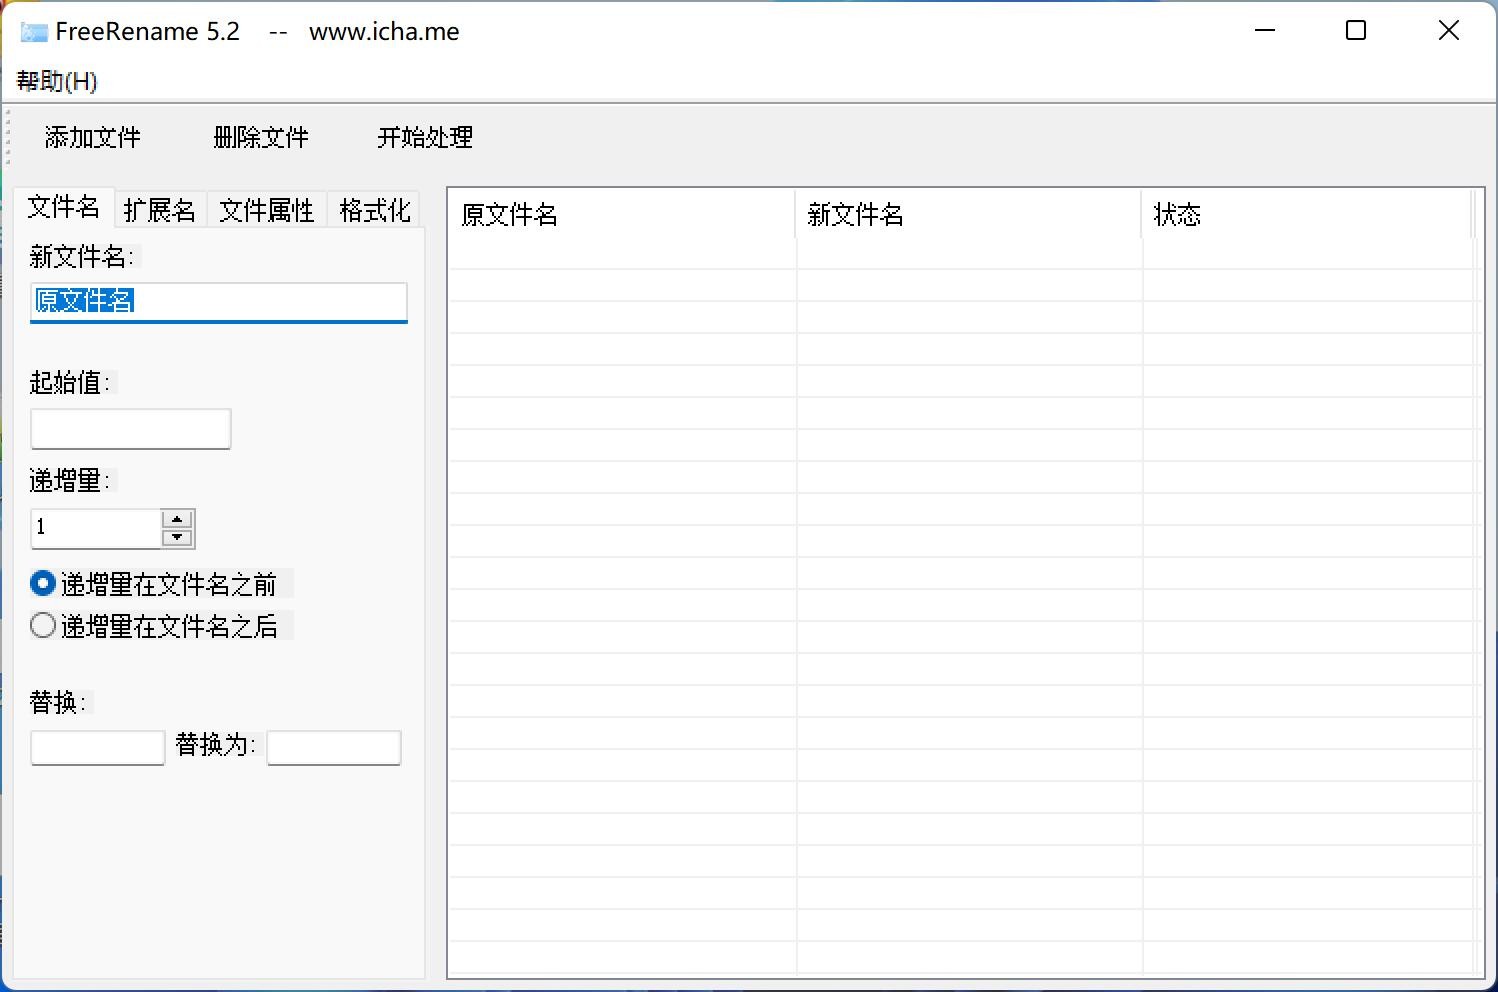
Task: Switch to the 扩展名 tab
Action: pyautogui.click(x=160, y=210)
